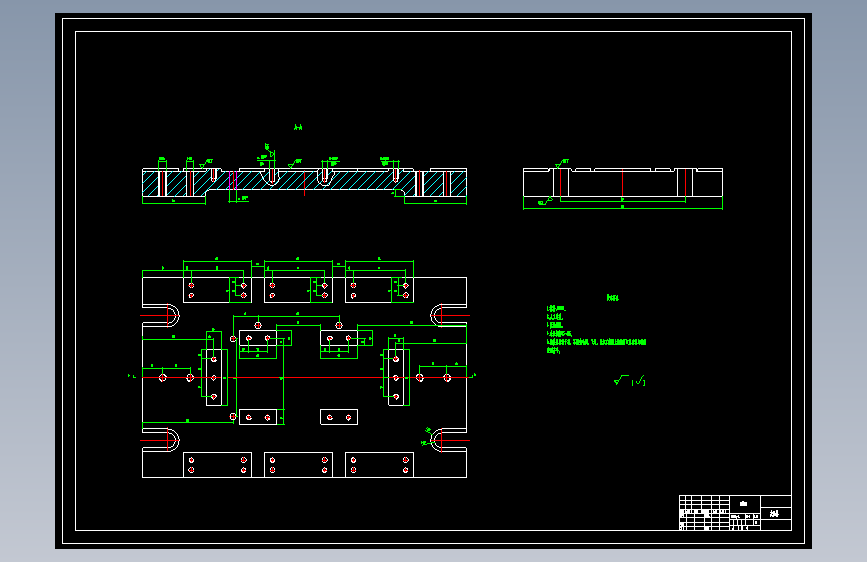Select the surface roughness symbol below the notes
The width and height of the screenshot is (867, 562).
click(x=629, y=381)
